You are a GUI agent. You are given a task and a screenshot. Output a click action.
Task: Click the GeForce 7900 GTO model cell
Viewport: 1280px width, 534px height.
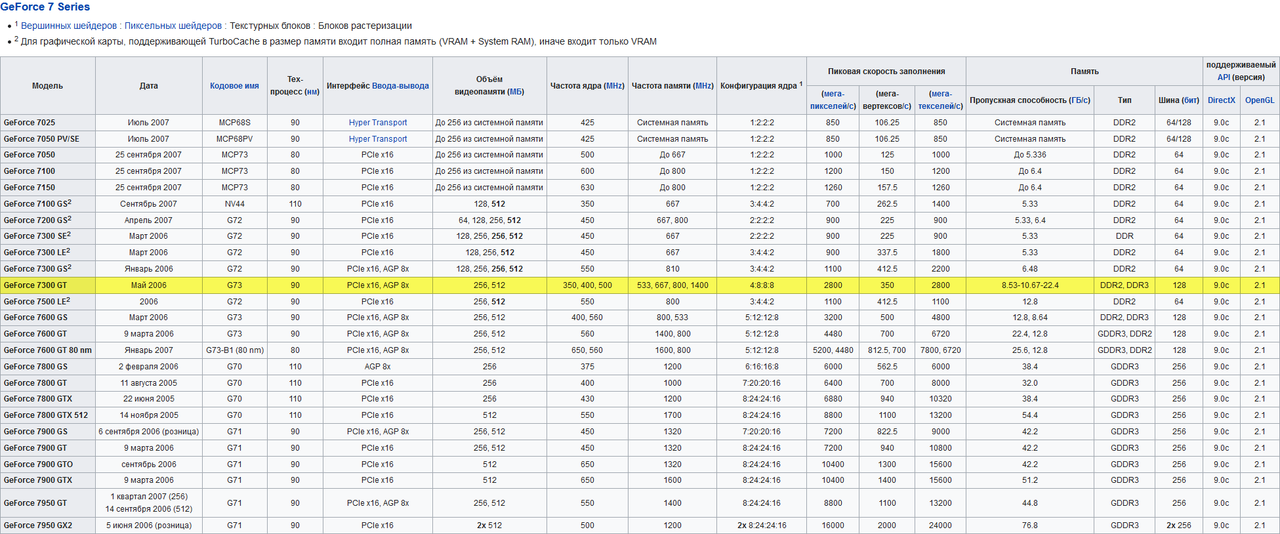(x=48, y=464)
